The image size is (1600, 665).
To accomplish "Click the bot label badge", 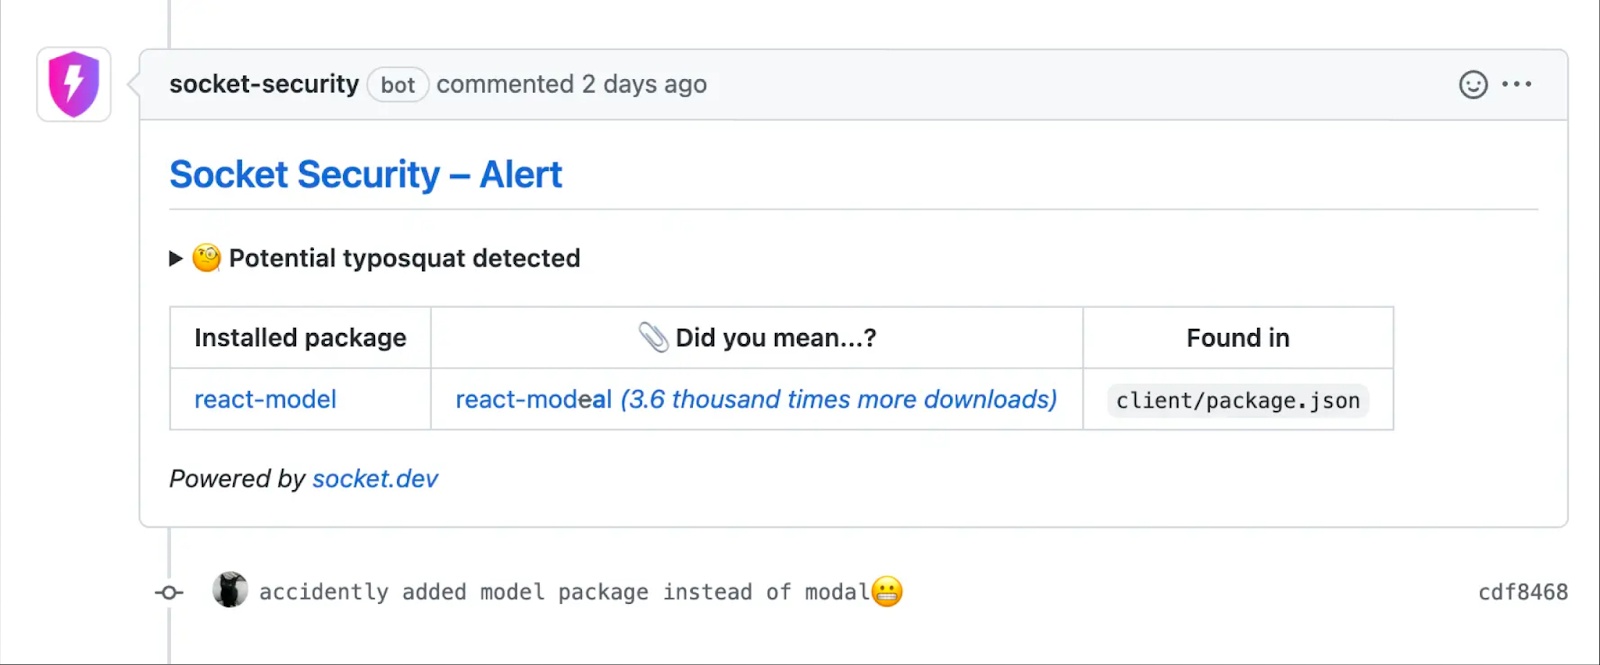I will point(398,85).
